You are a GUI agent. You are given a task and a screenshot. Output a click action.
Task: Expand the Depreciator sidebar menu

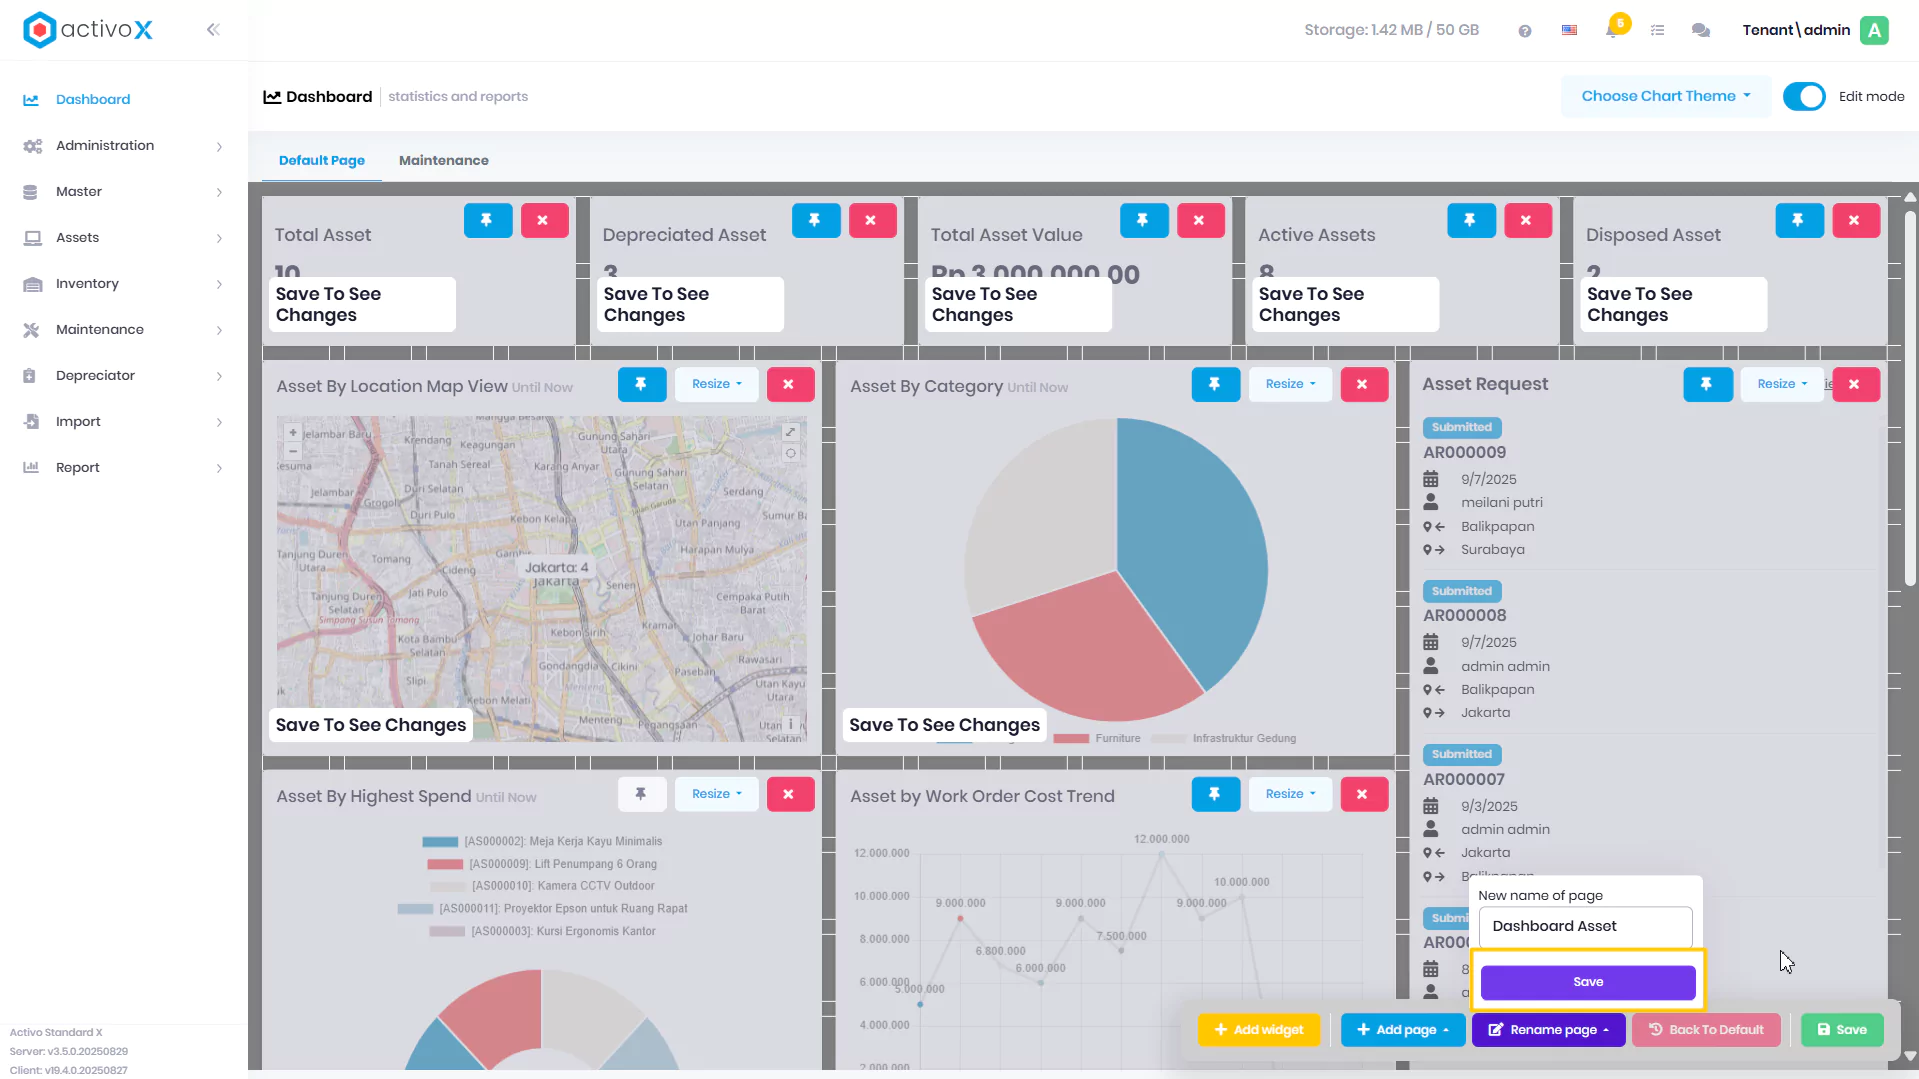[123, 376]
